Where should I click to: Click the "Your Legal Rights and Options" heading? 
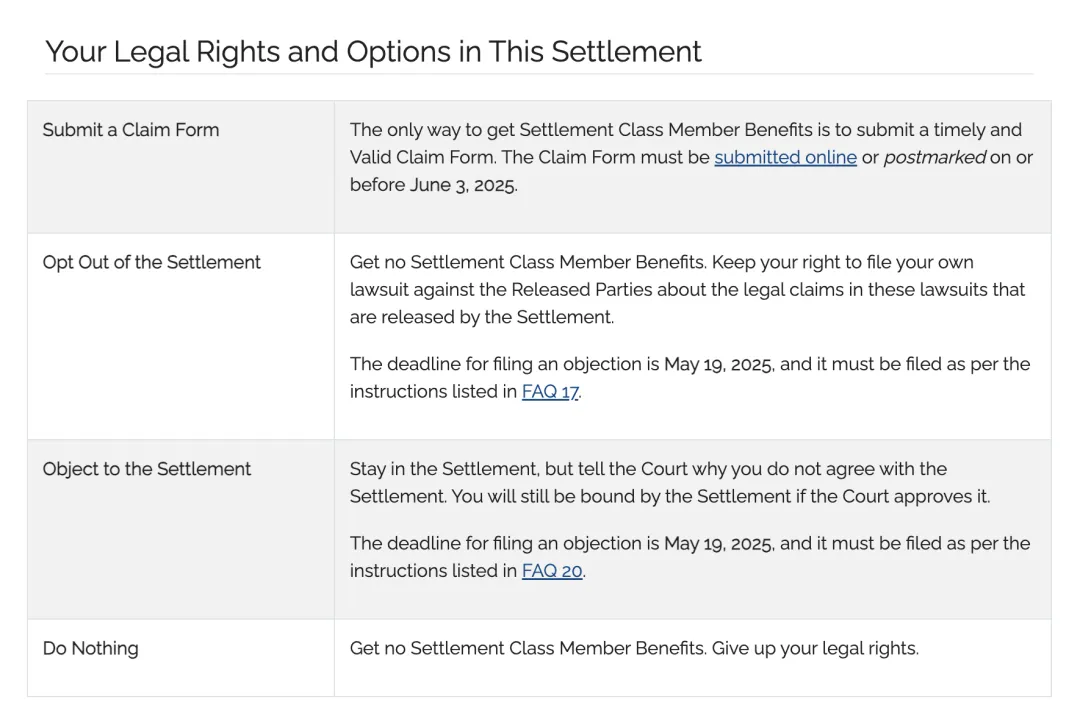coord(373,52)
